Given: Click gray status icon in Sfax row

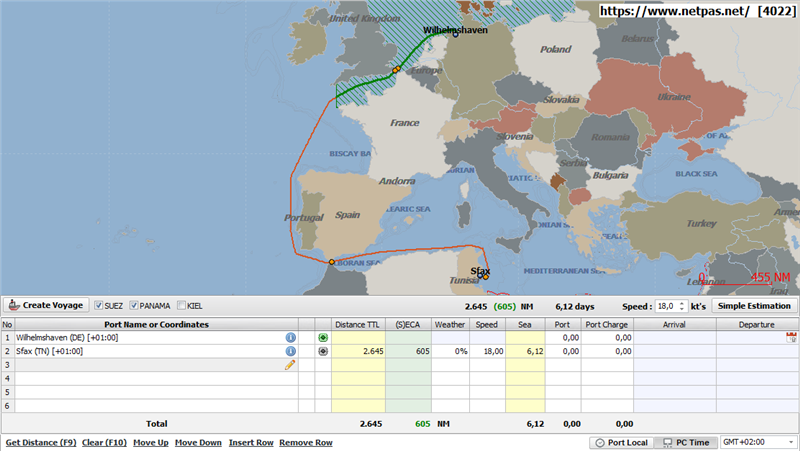Looking at the screenshot, I should [323, 352].
